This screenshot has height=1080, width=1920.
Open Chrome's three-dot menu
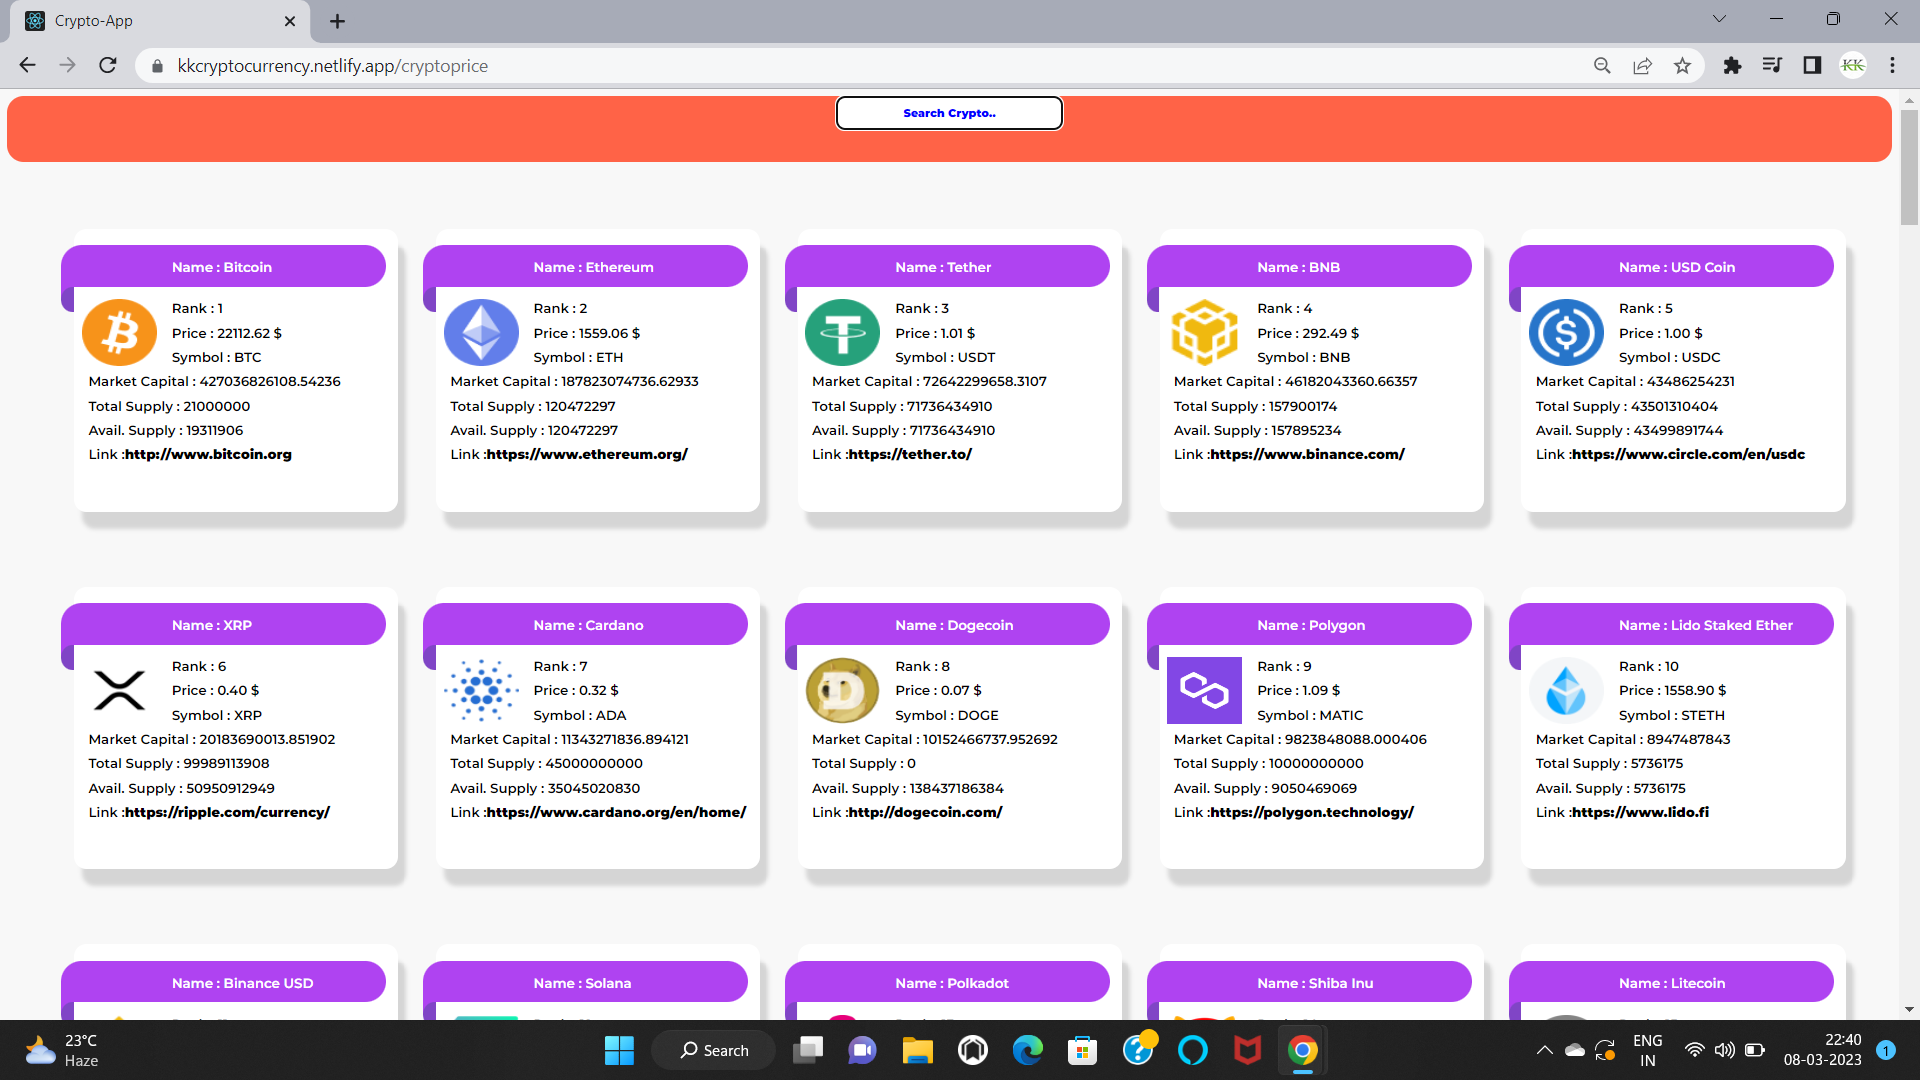(1892, 65)
